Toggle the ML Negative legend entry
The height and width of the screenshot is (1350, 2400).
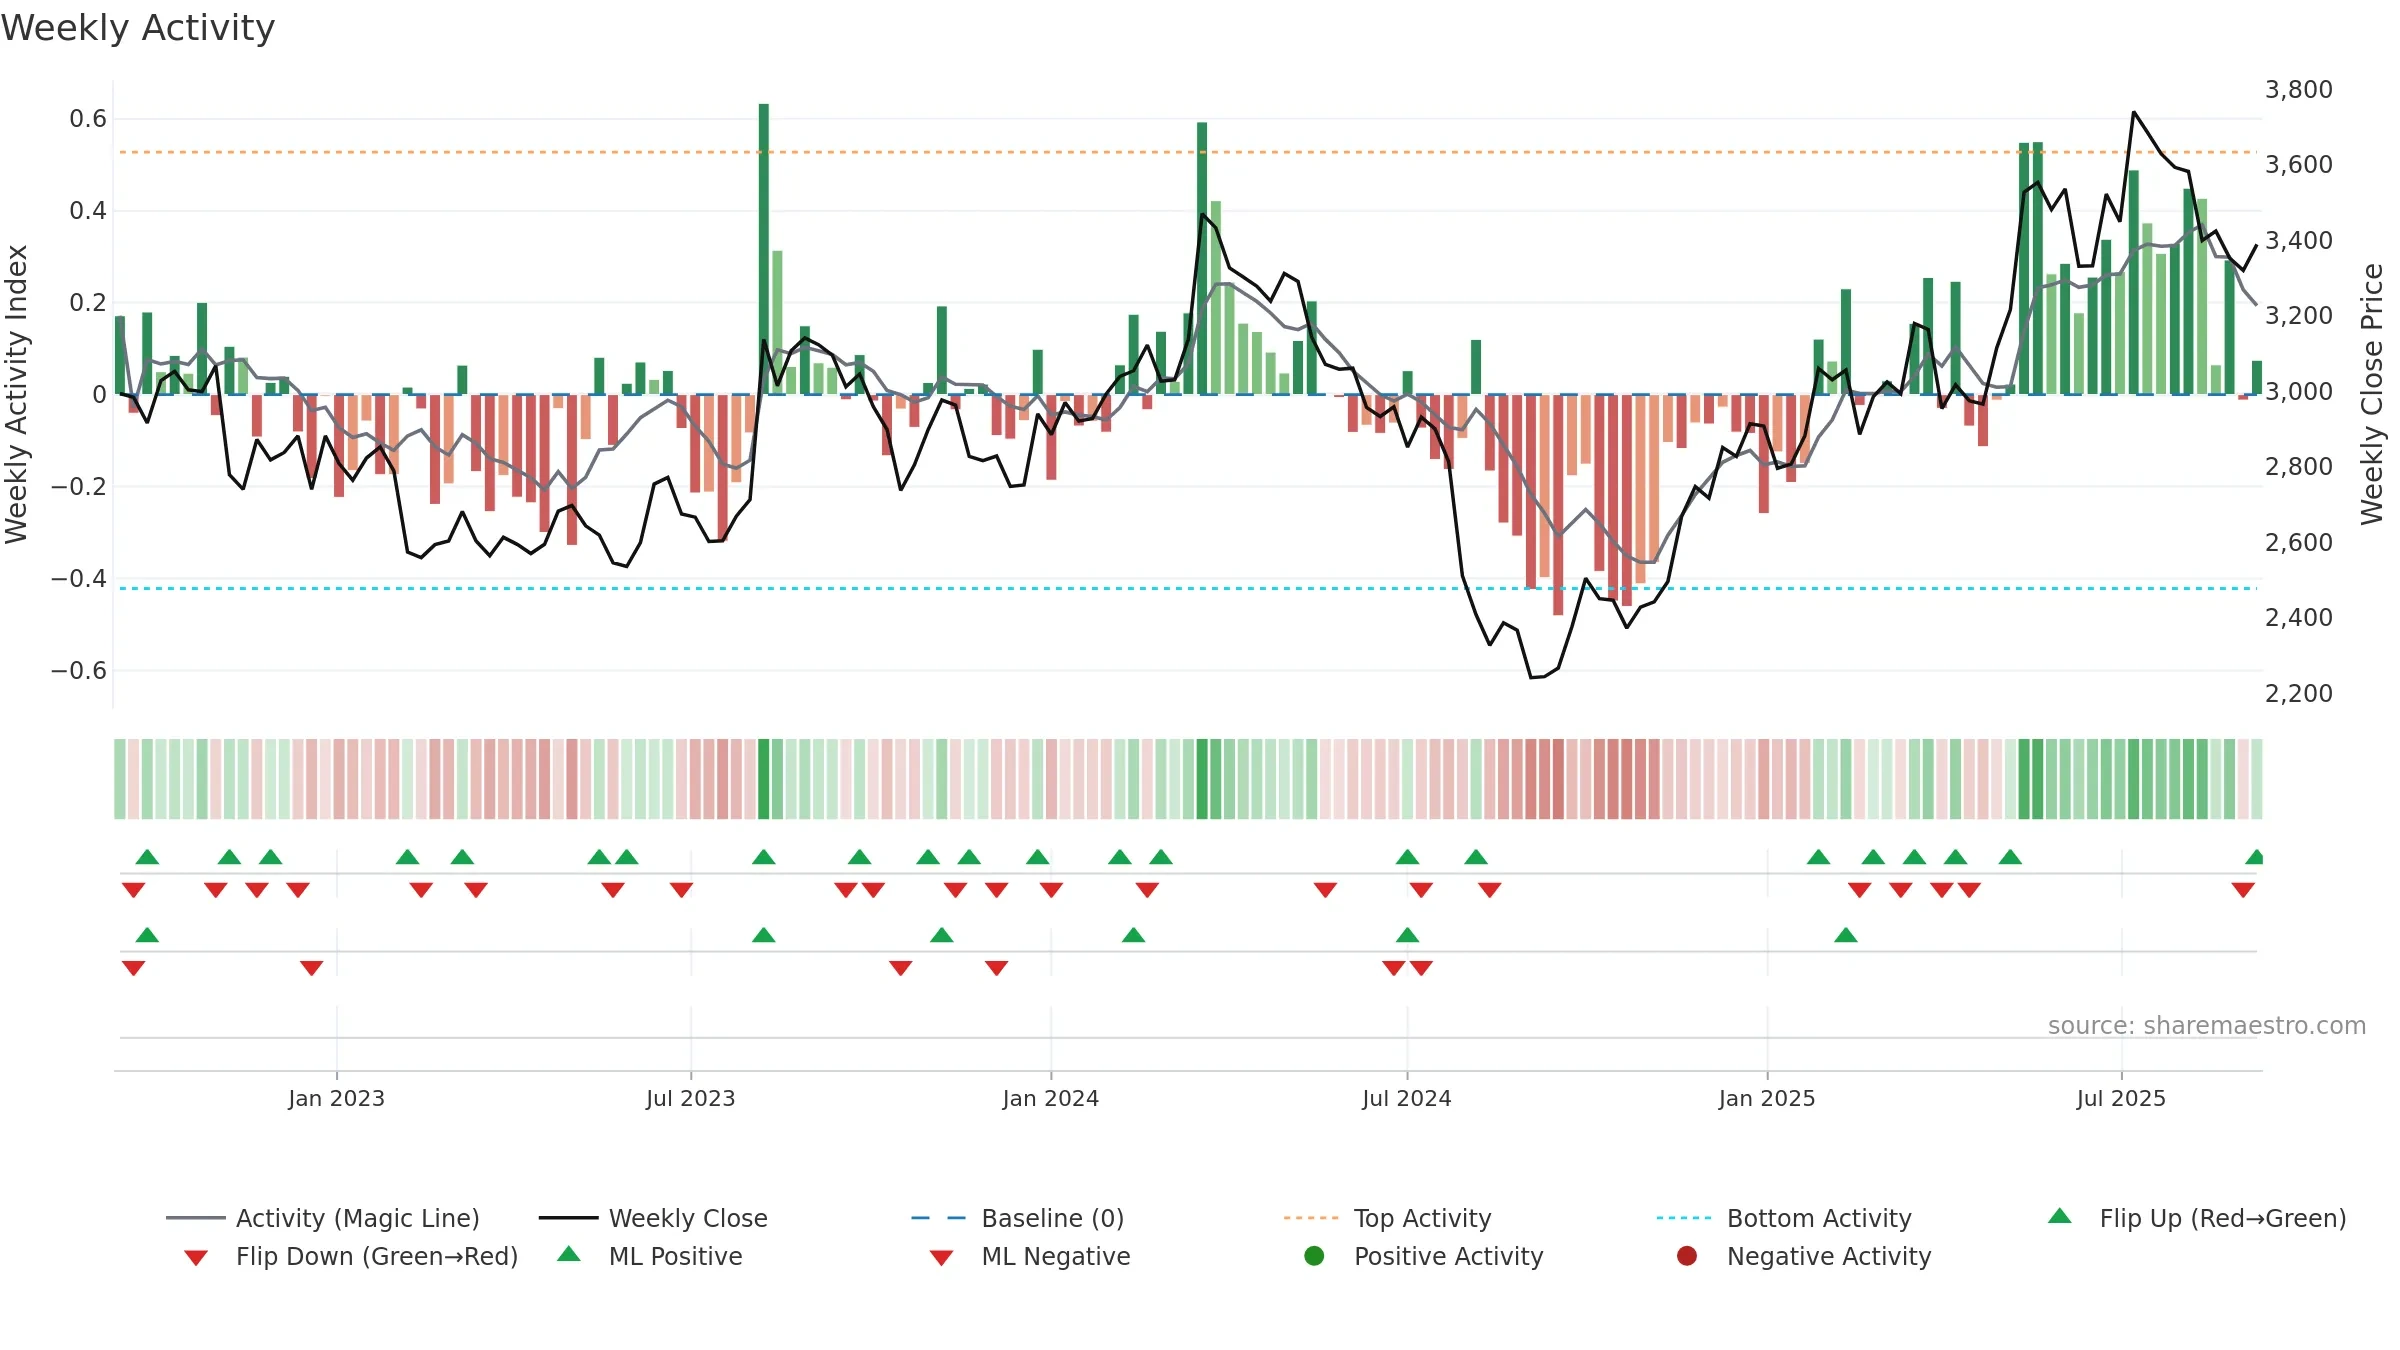click(x=1030, y=1256)
